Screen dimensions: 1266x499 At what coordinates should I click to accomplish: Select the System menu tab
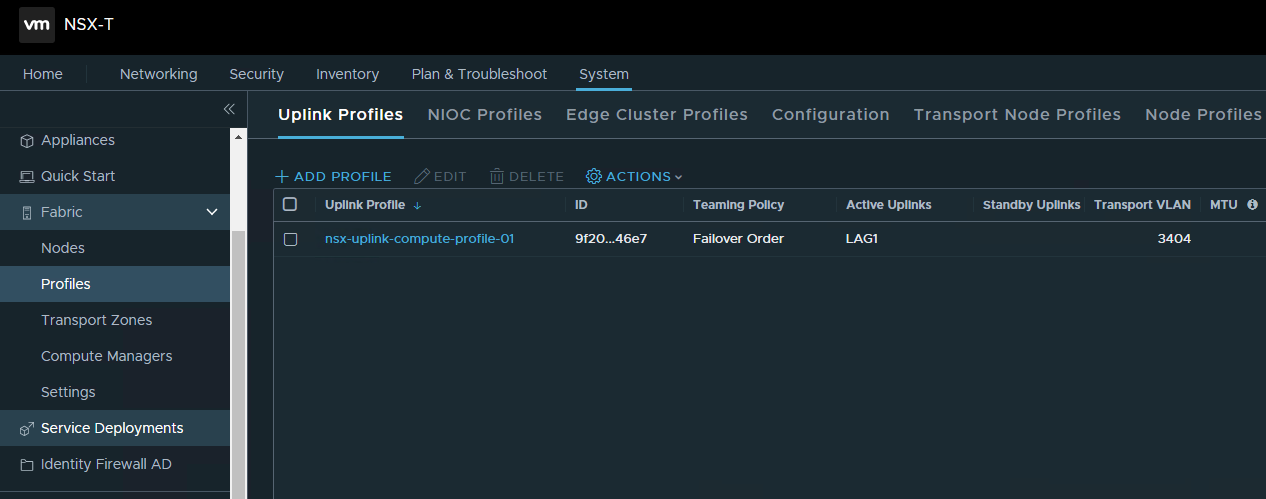pos(604,74)
